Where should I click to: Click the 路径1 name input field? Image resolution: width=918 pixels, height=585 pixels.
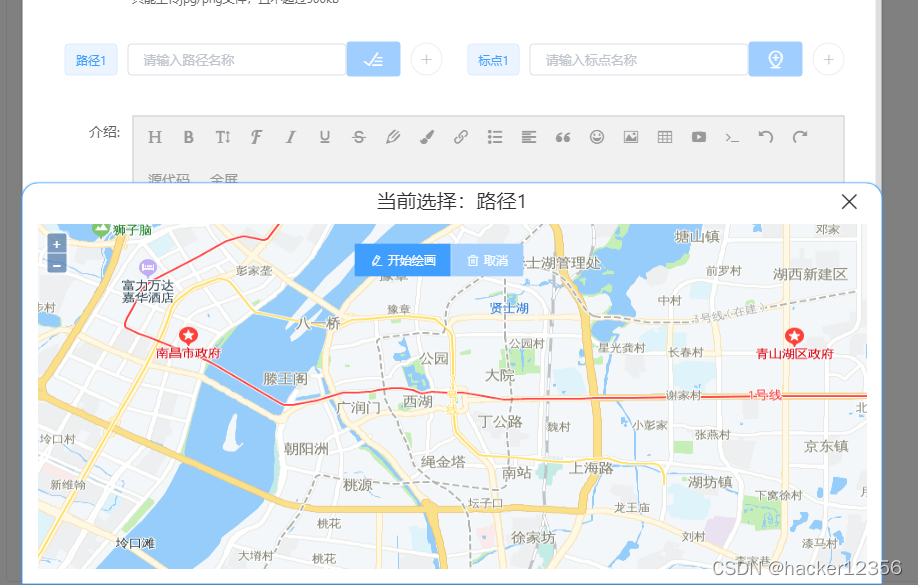(x=236, y=59)
